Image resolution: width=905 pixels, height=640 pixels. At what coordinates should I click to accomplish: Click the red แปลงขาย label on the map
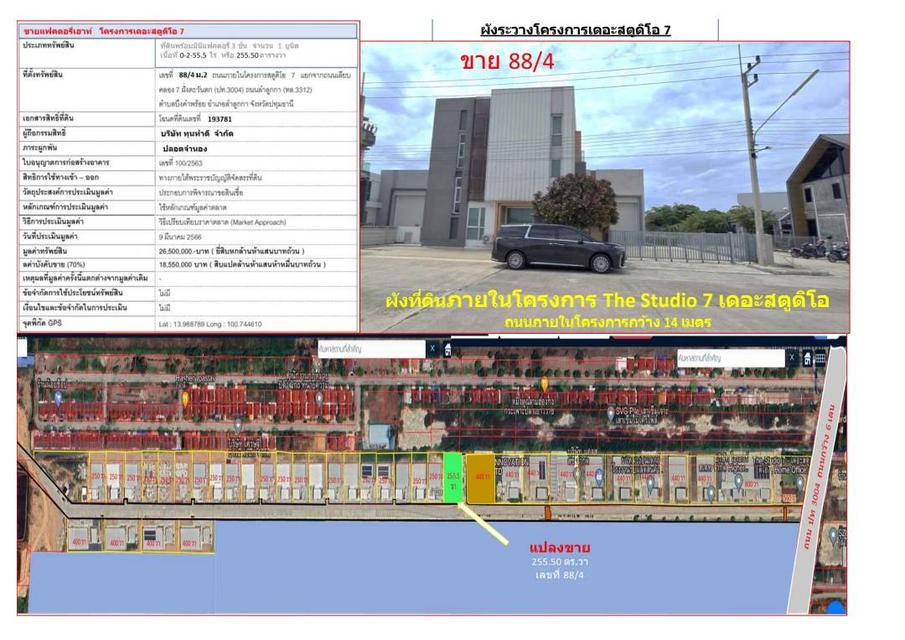click(x=559, y=548)
